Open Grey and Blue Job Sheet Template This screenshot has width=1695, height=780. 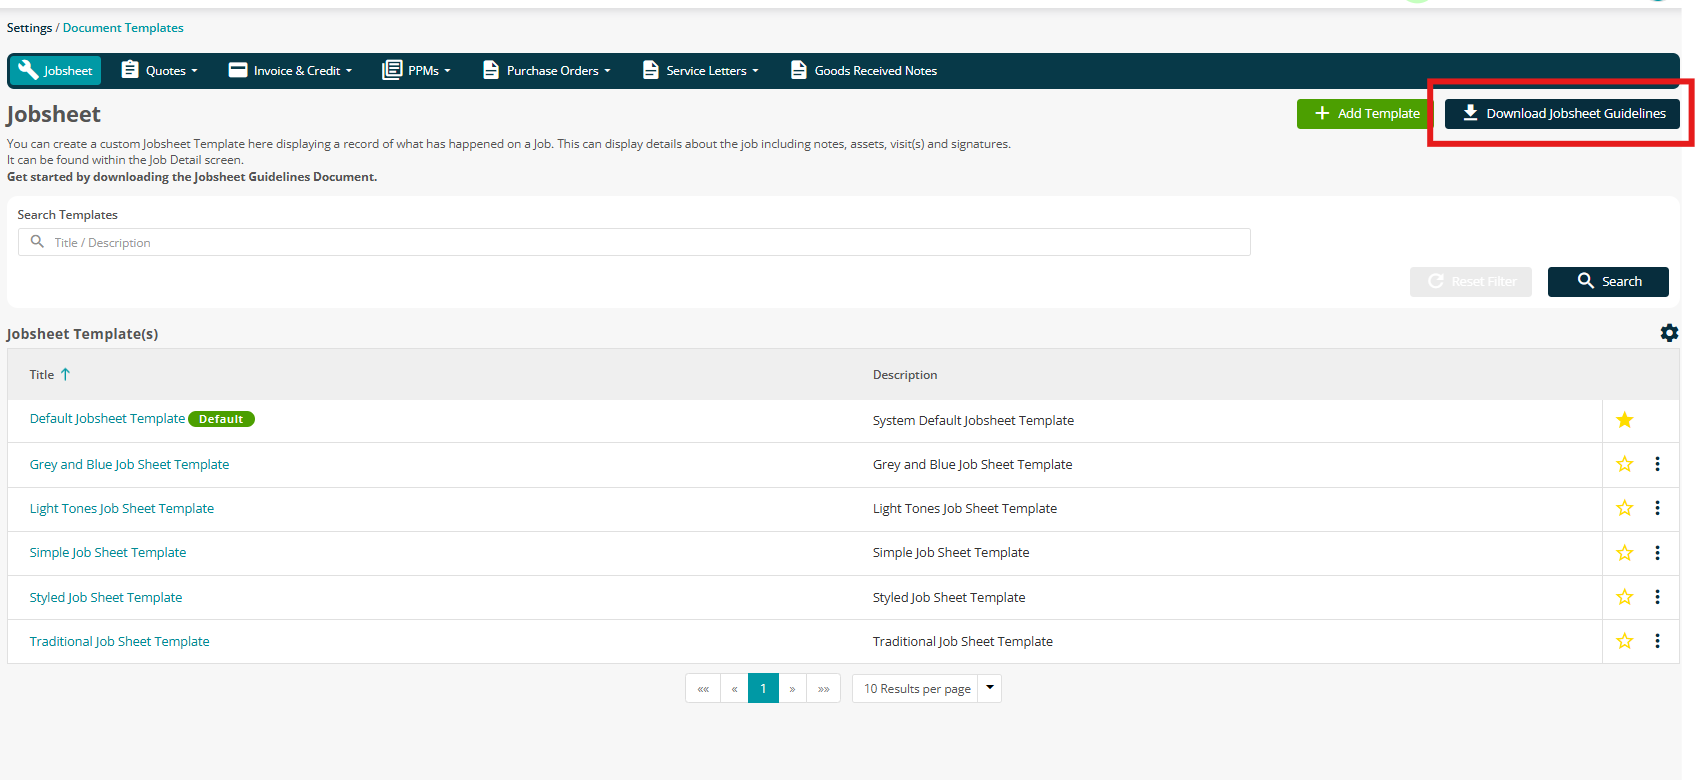[129, 465]
